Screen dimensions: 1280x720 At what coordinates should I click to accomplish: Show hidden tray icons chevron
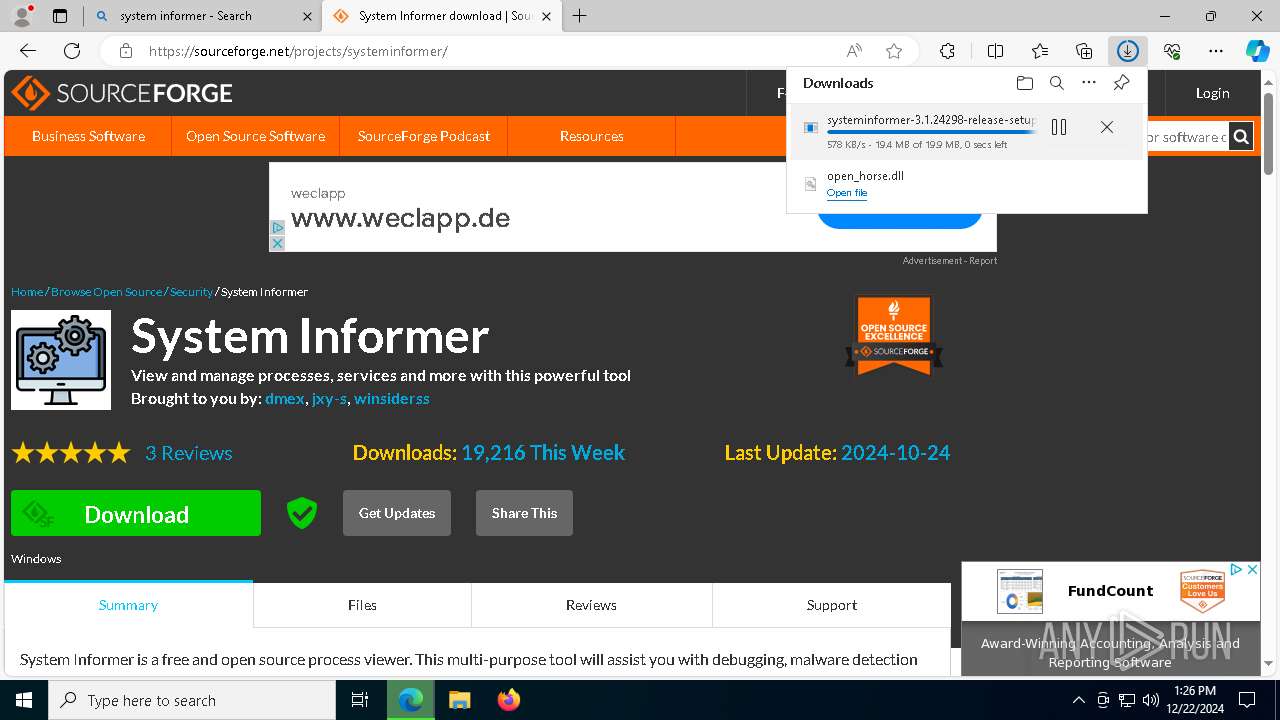tap(1078, 700)
